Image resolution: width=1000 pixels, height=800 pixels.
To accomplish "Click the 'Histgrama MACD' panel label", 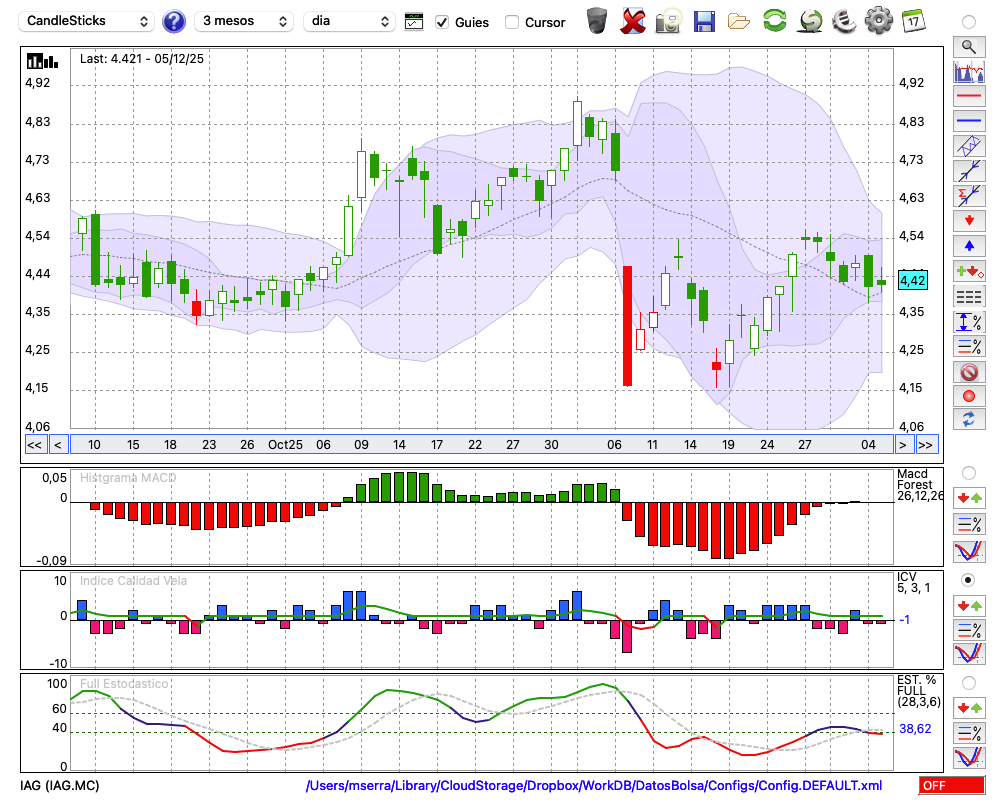I will click(128, 478).
